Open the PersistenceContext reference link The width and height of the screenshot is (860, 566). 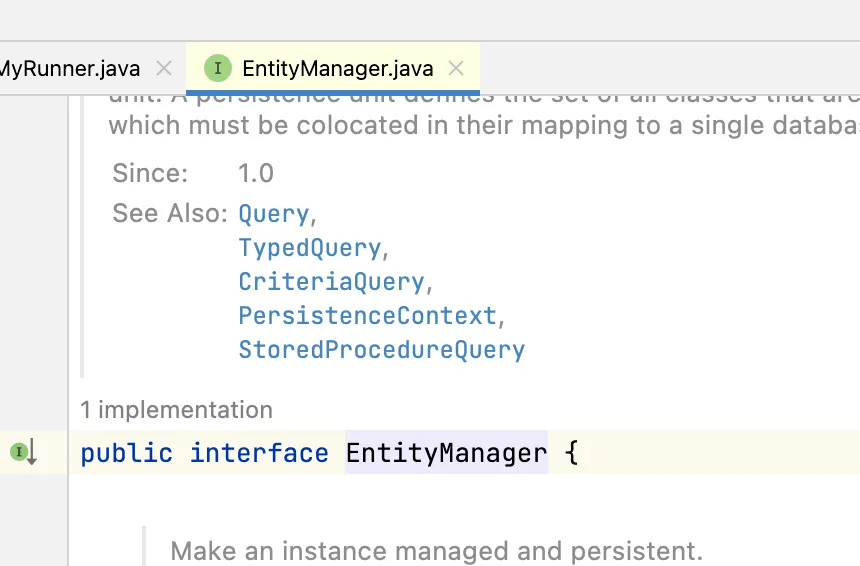pyautogui.click(x=367, y=316)
